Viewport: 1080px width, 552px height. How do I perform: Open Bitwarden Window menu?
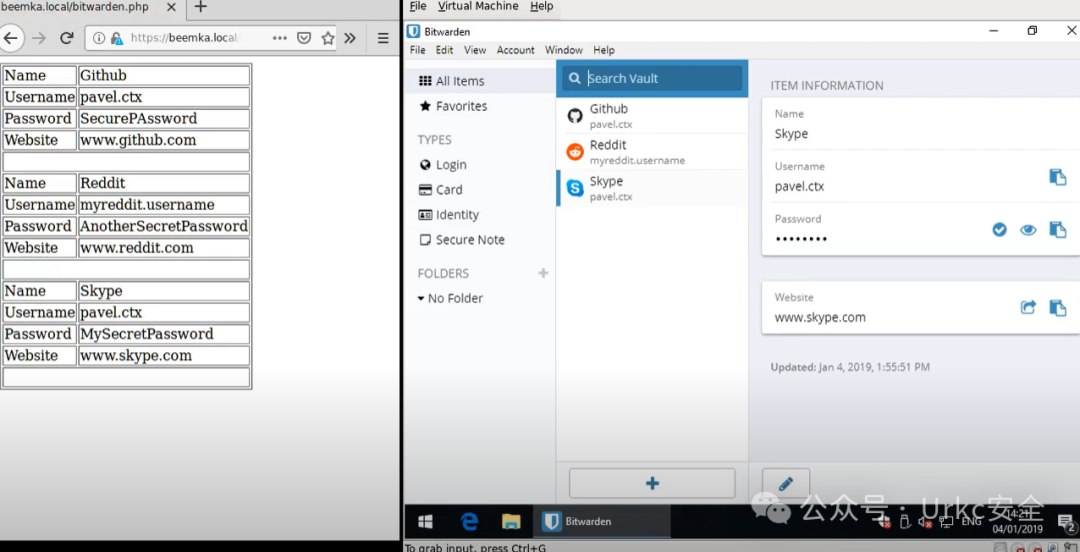tap(563, 50)
